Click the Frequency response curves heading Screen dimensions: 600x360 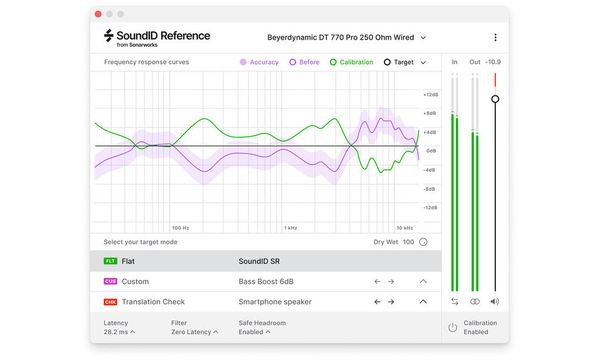147,62
